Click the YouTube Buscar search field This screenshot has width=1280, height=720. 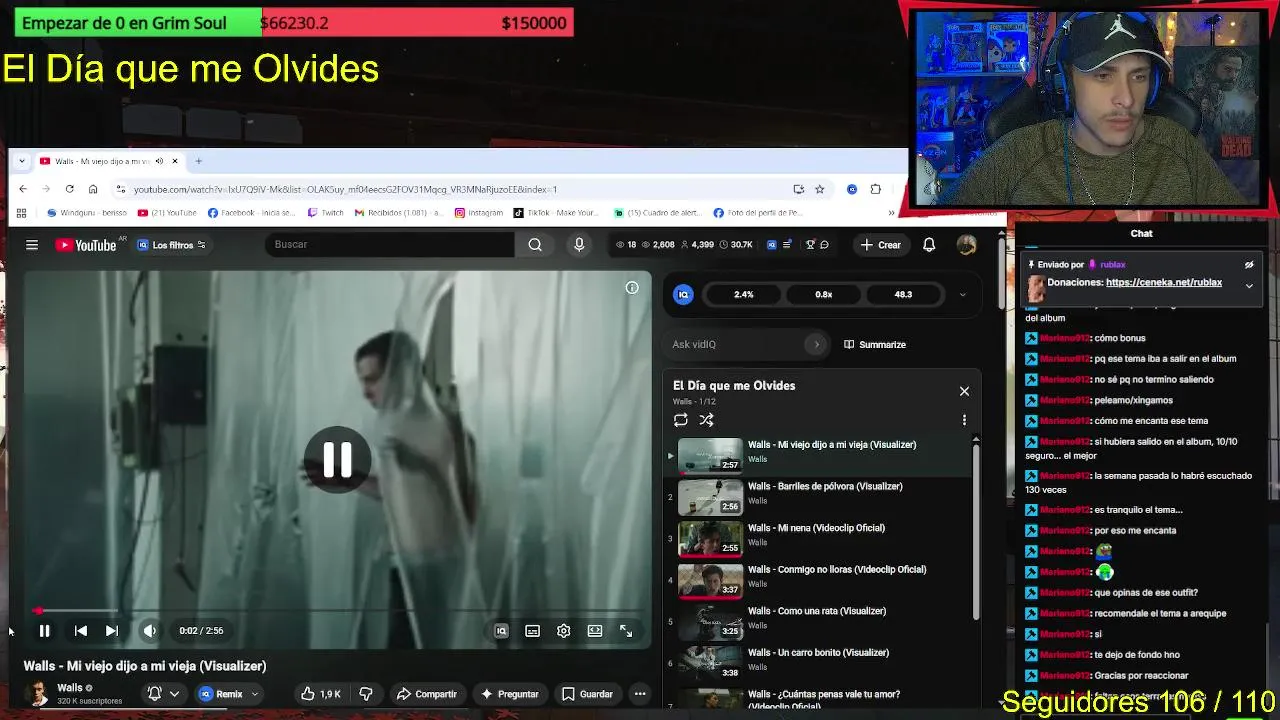click(390, 245)
